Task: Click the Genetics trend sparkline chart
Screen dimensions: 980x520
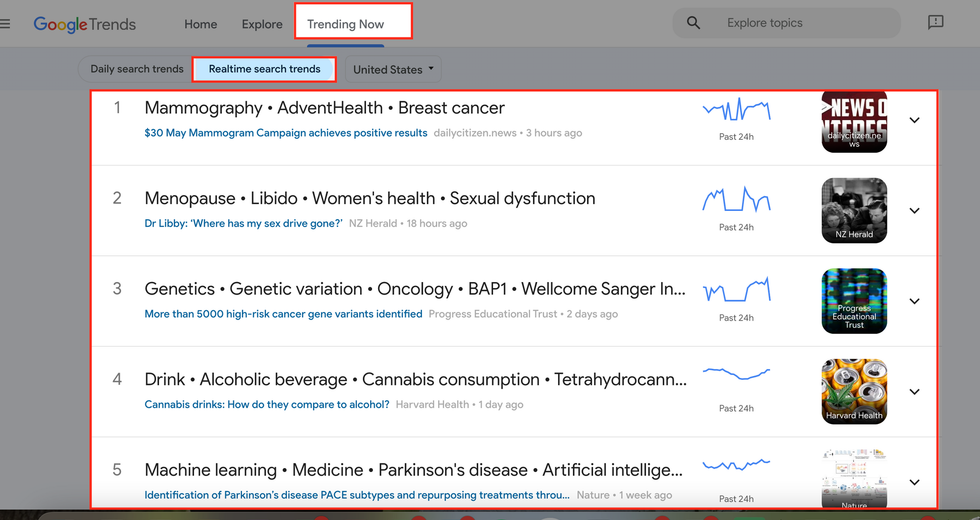Action: point(736,291)
